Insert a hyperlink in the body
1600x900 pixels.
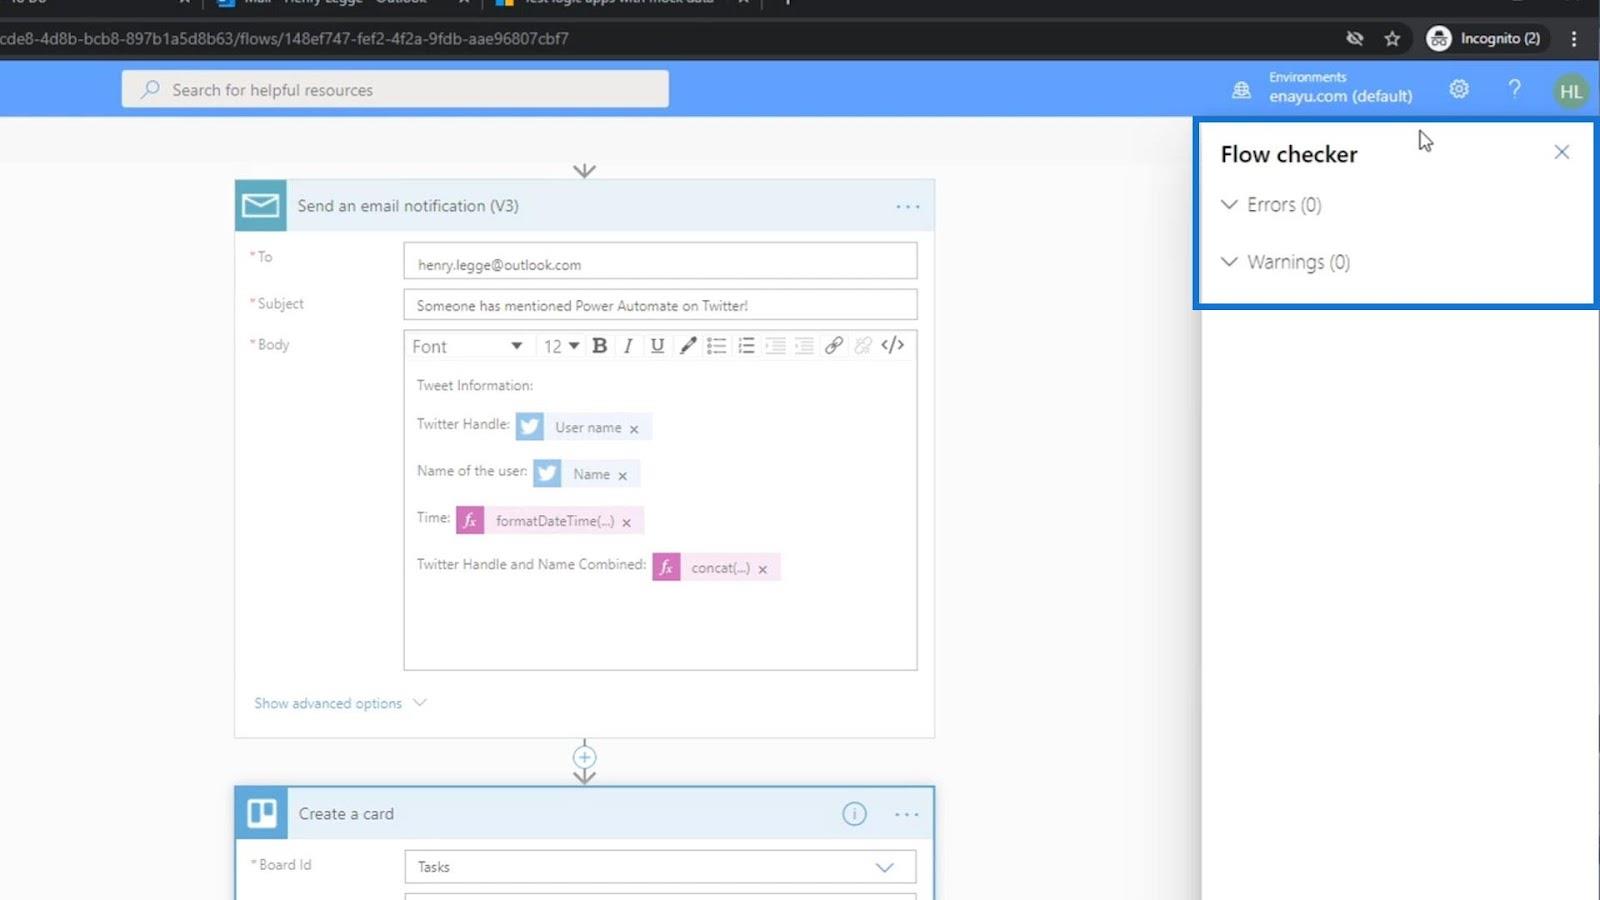(x=834, y=345)
